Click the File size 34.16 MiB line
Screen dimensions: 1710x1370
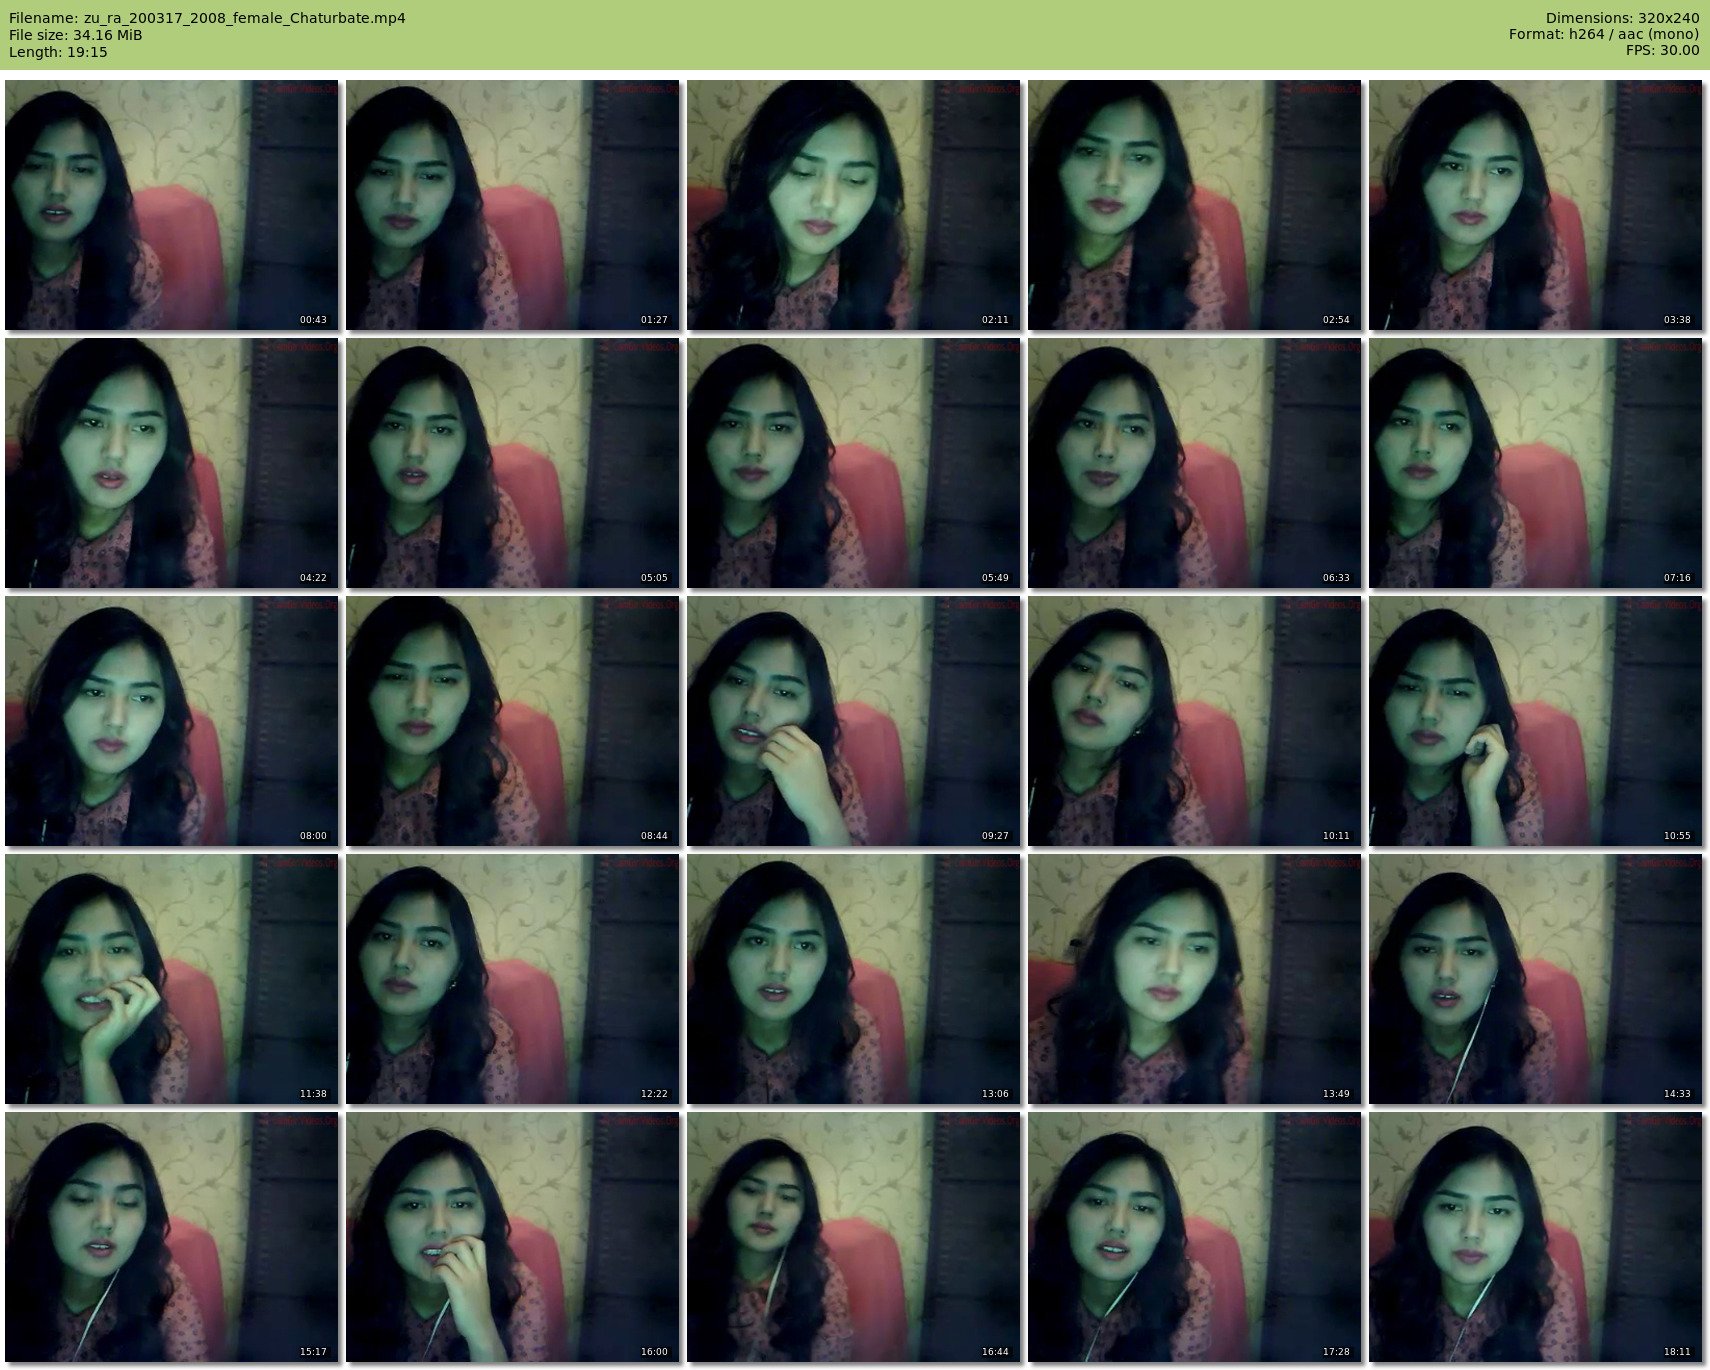tap(75, 35)
